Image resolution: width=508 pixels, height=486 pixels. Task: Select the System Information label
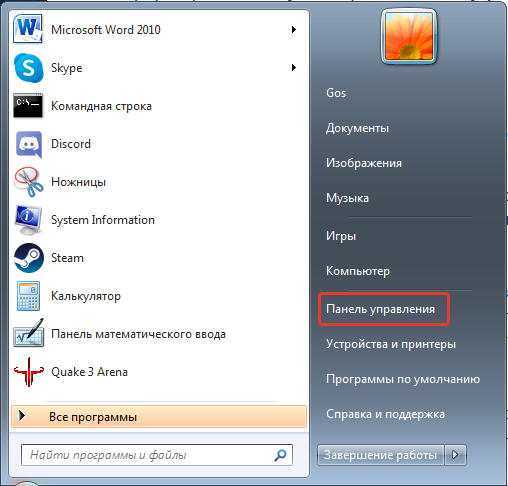point(103,220)
